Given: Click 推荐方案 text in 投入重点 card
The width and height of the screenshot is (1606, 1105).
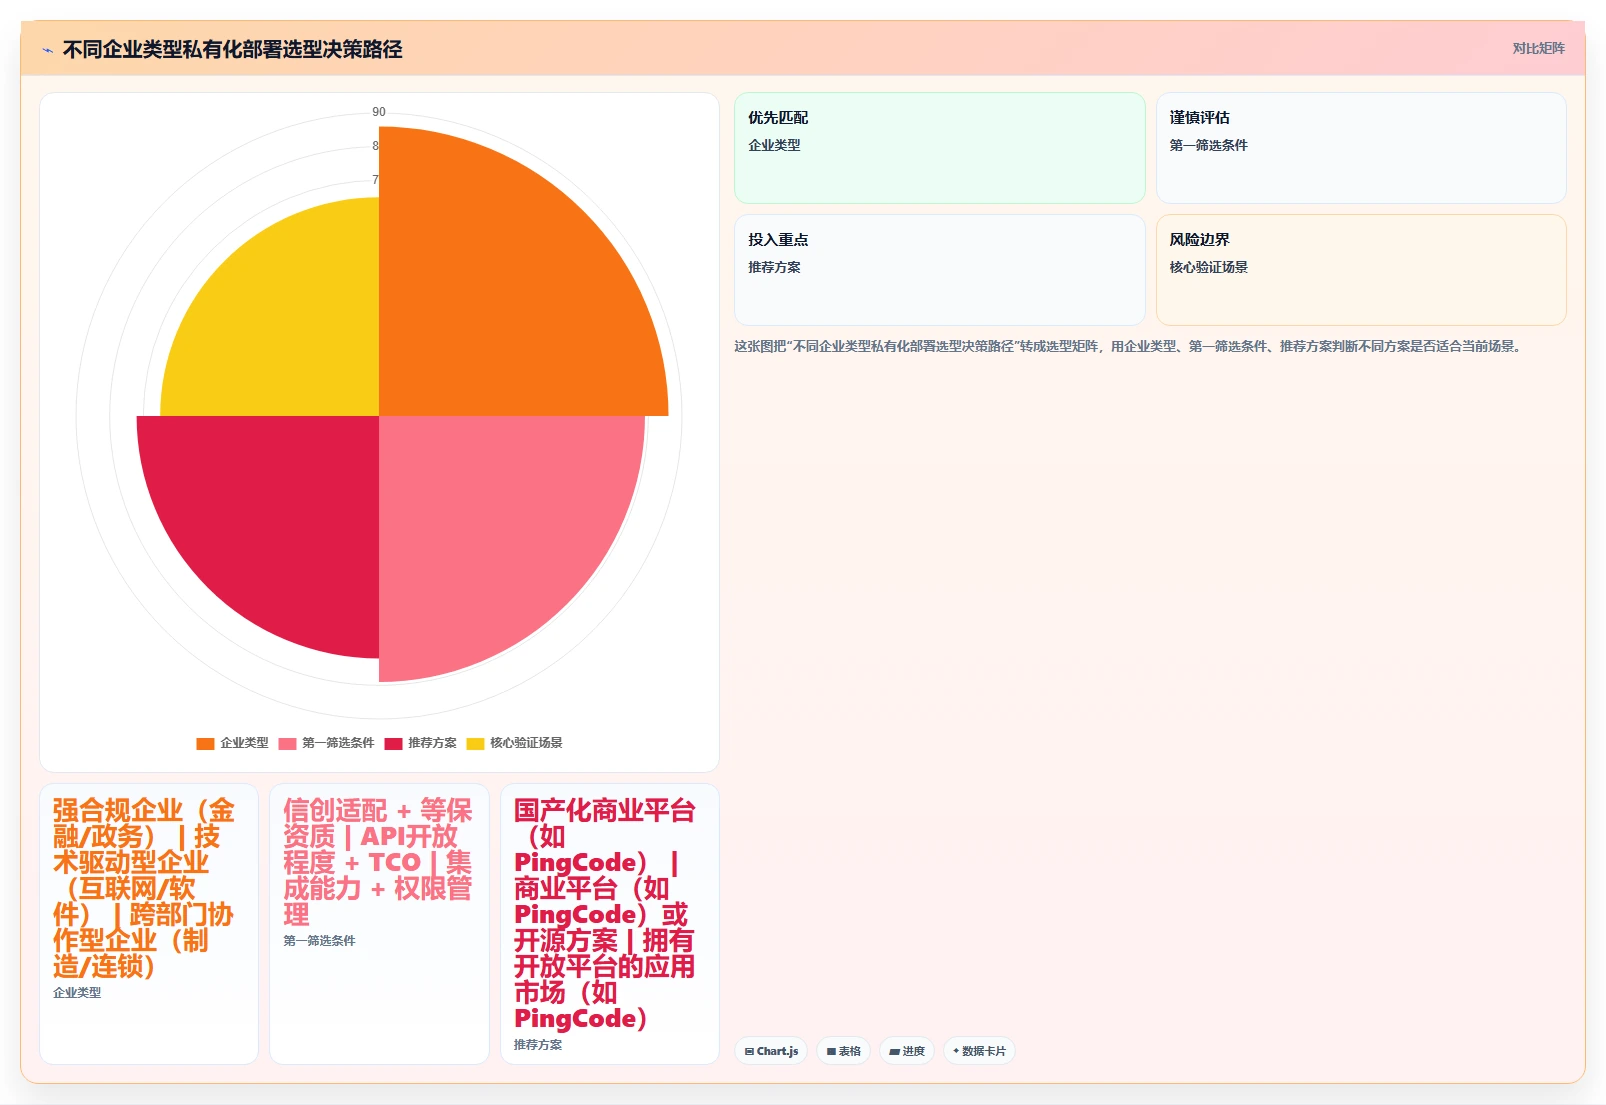Looking at the screenshot, I should click(x=774, y=267).
